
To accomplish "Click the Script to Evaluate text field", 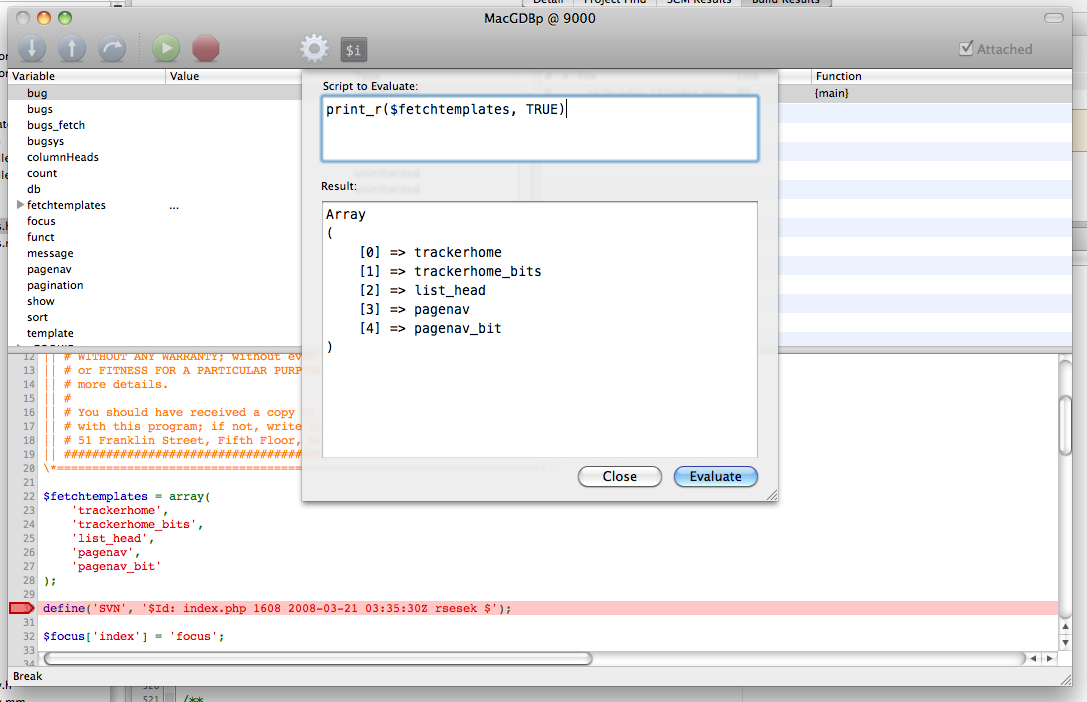I will (540, 129).
